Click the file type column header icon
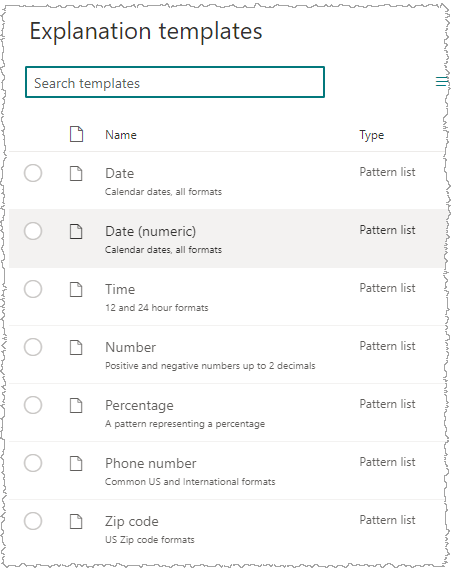The height and width of the screenshot is (572, 451). point(76,134)
